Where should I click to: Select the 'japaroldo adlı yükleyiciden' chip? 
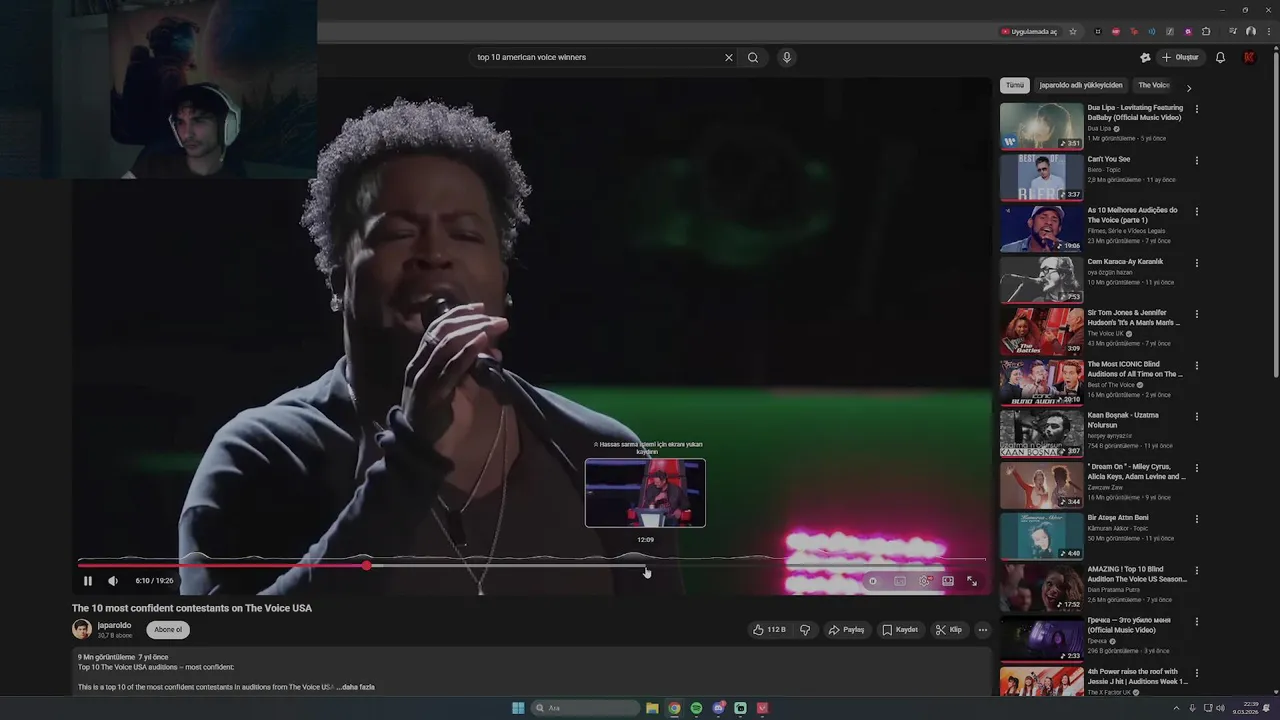tap(1081, 85)
